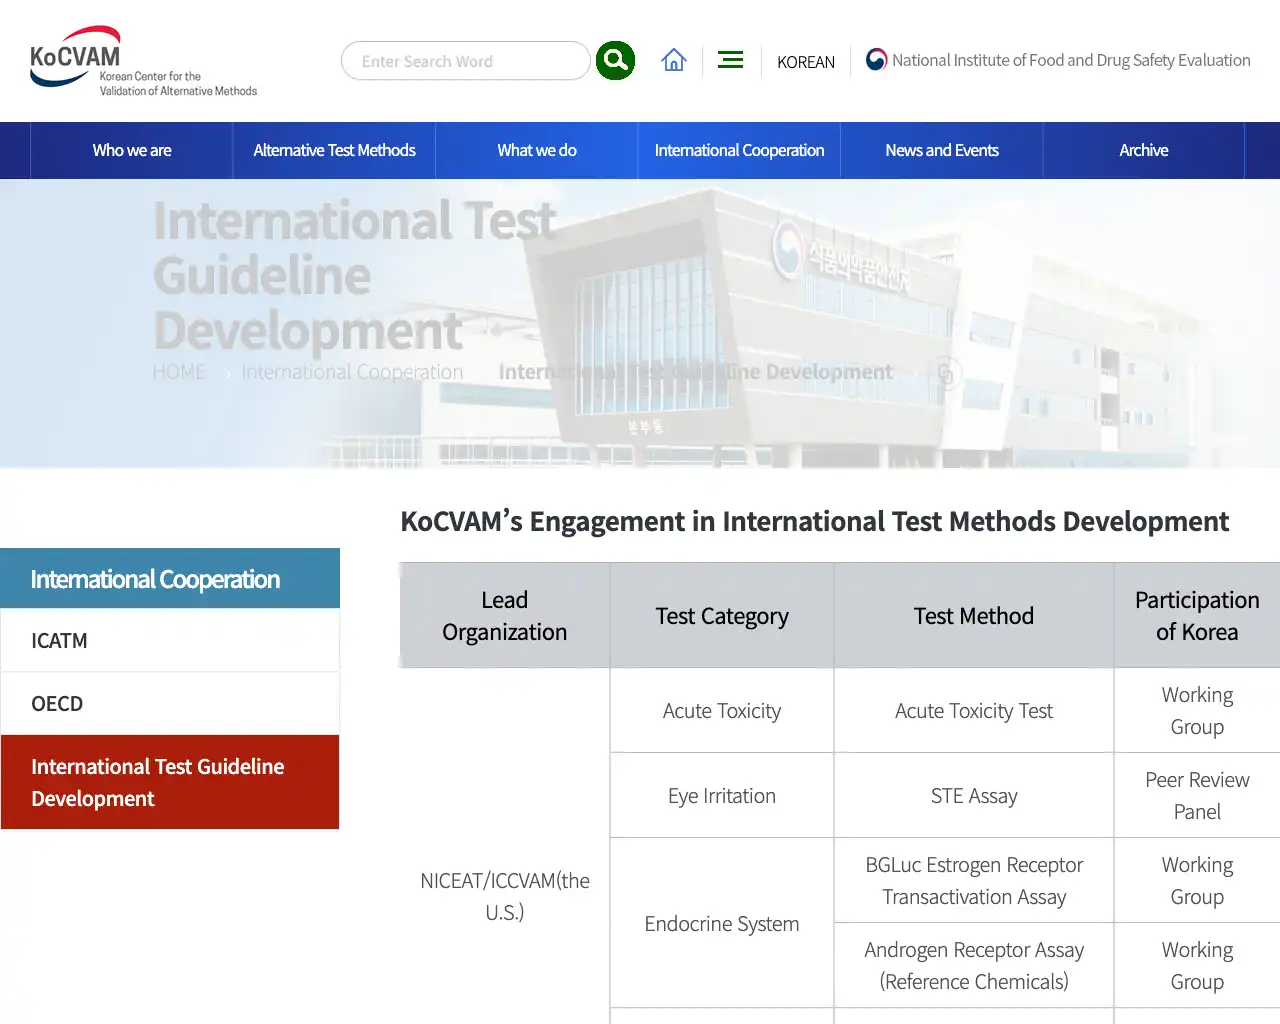Select ICATM in the sidebar
This screenshot has width=1280, height=1024.
pos(170,640)
